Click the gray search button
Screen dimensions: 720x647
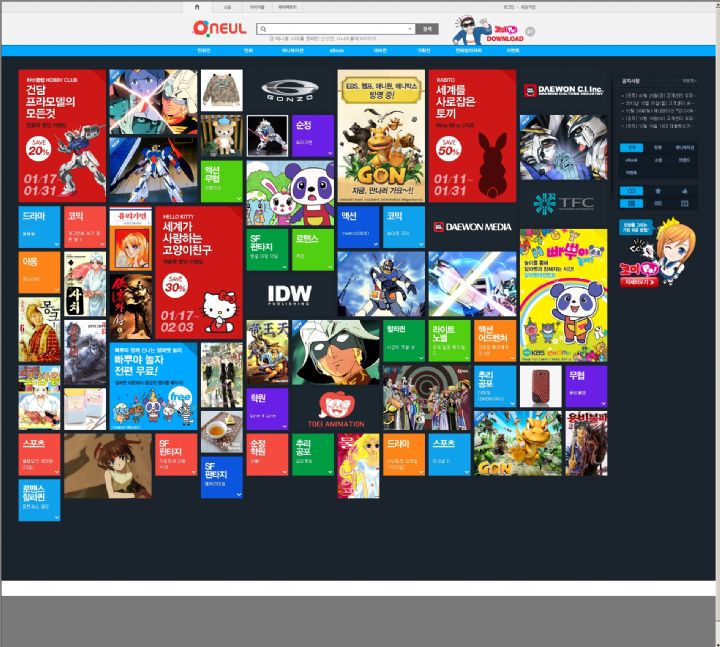[x=427, y=29]
